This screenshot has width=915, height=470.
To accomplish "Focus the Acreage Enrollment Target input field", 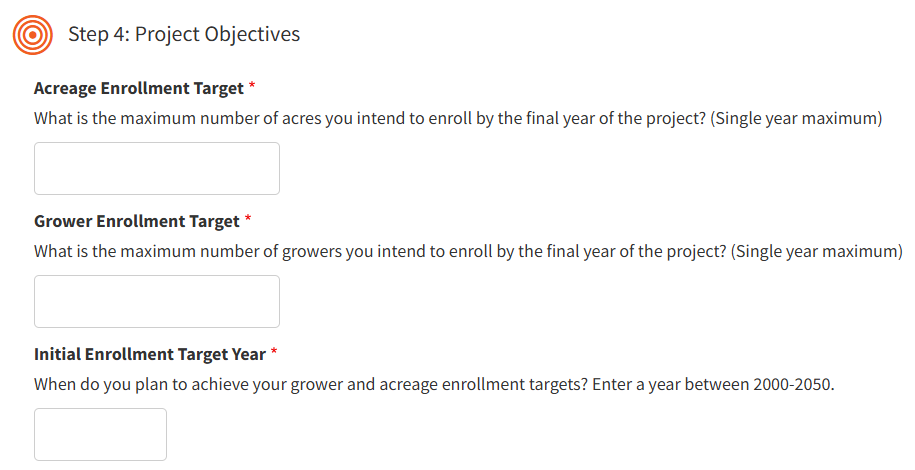I will [156, 168].
